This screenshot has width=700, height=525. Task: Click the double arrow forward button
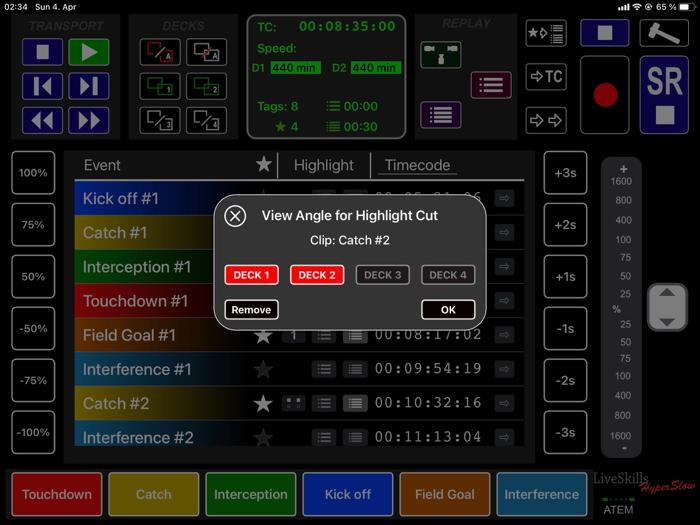pyautogui.click(x=546, y=120)
